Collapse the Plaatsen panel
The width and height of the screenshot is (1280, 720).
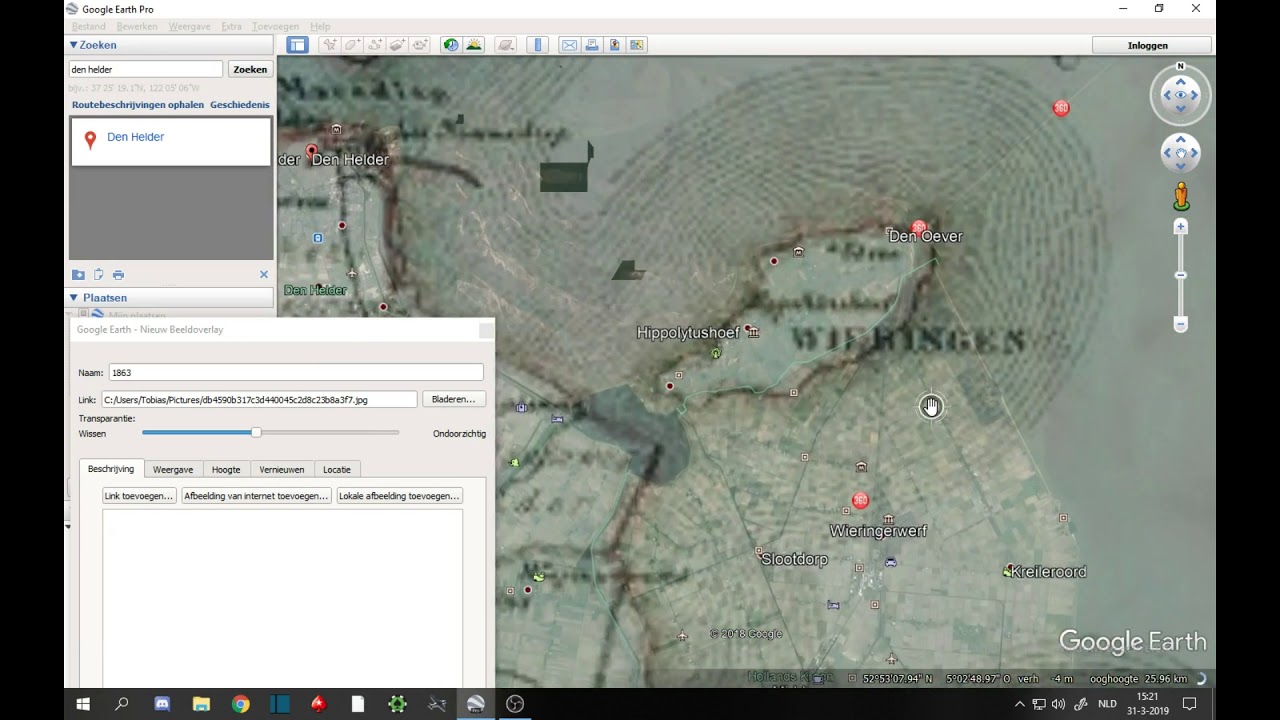tap(73, 298)
